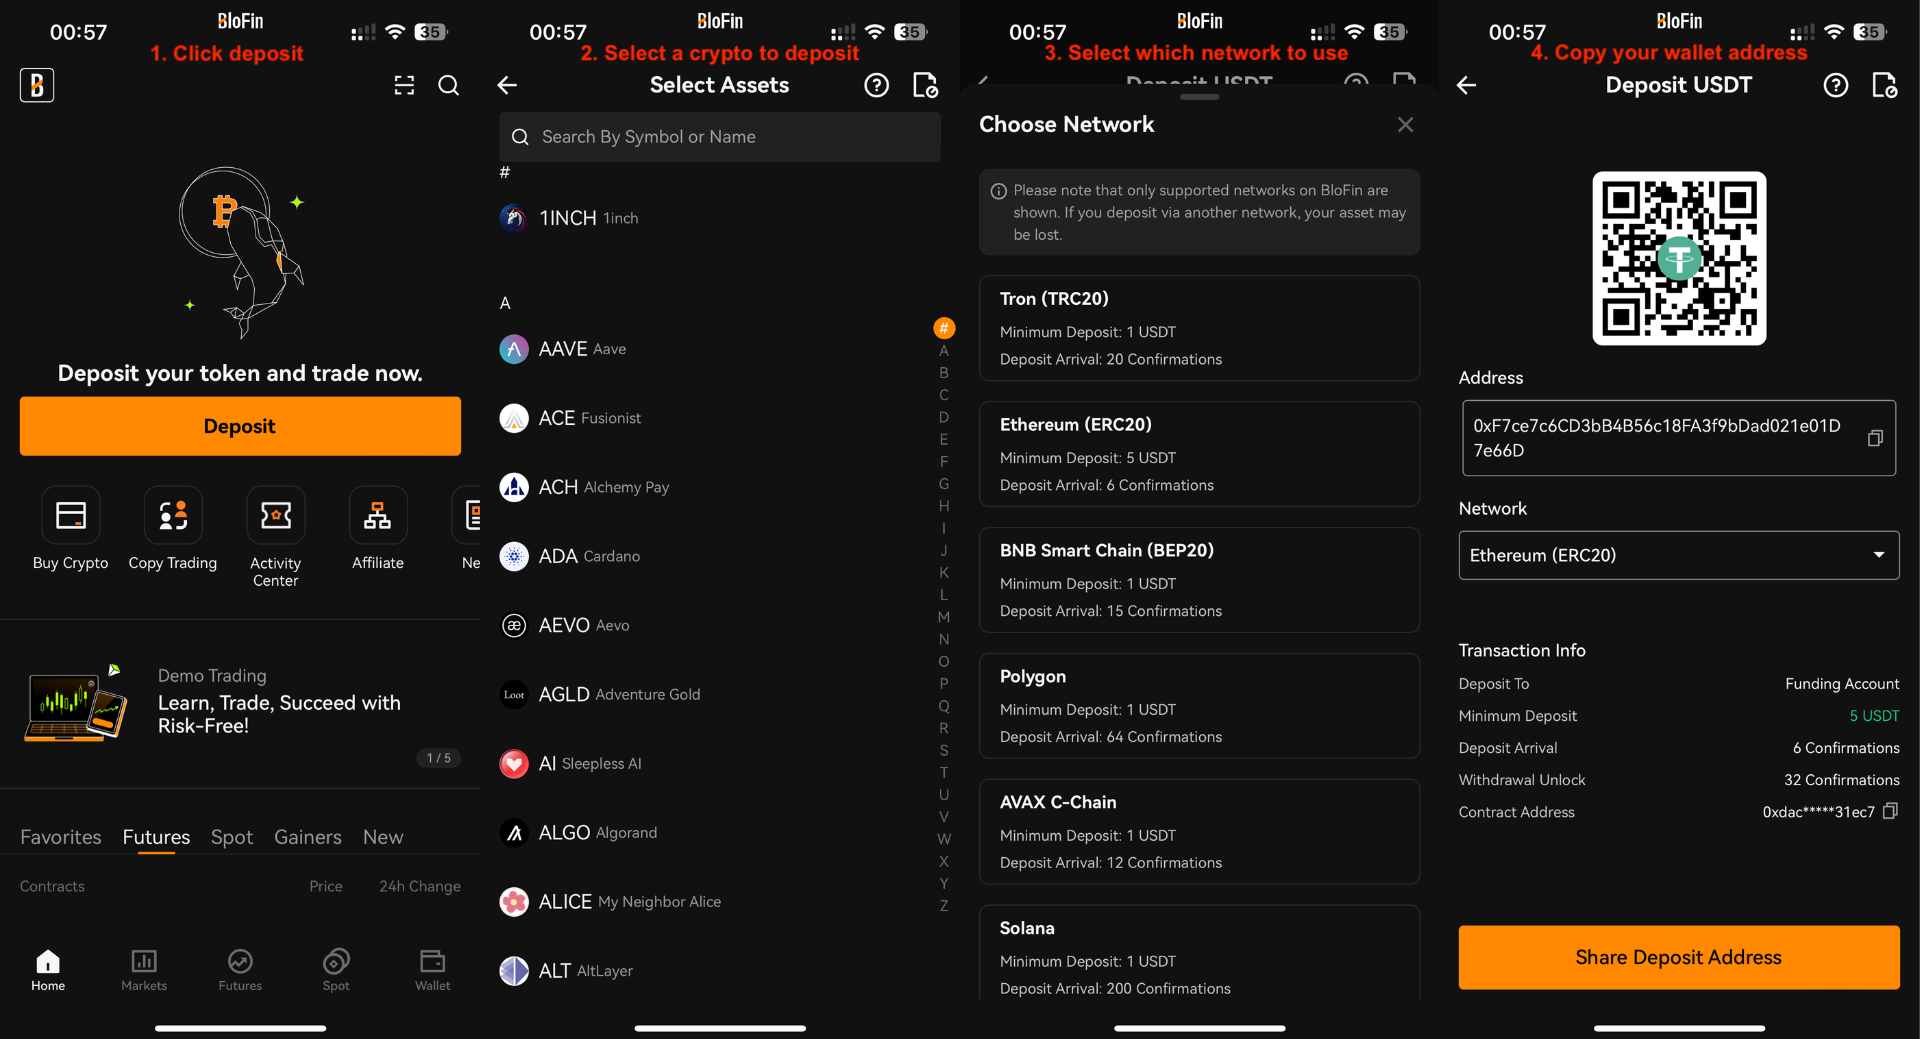Expand the Ethereum (ERC20) network dropdown
The image size is (1920, 1039).
tap(1679, 555)
